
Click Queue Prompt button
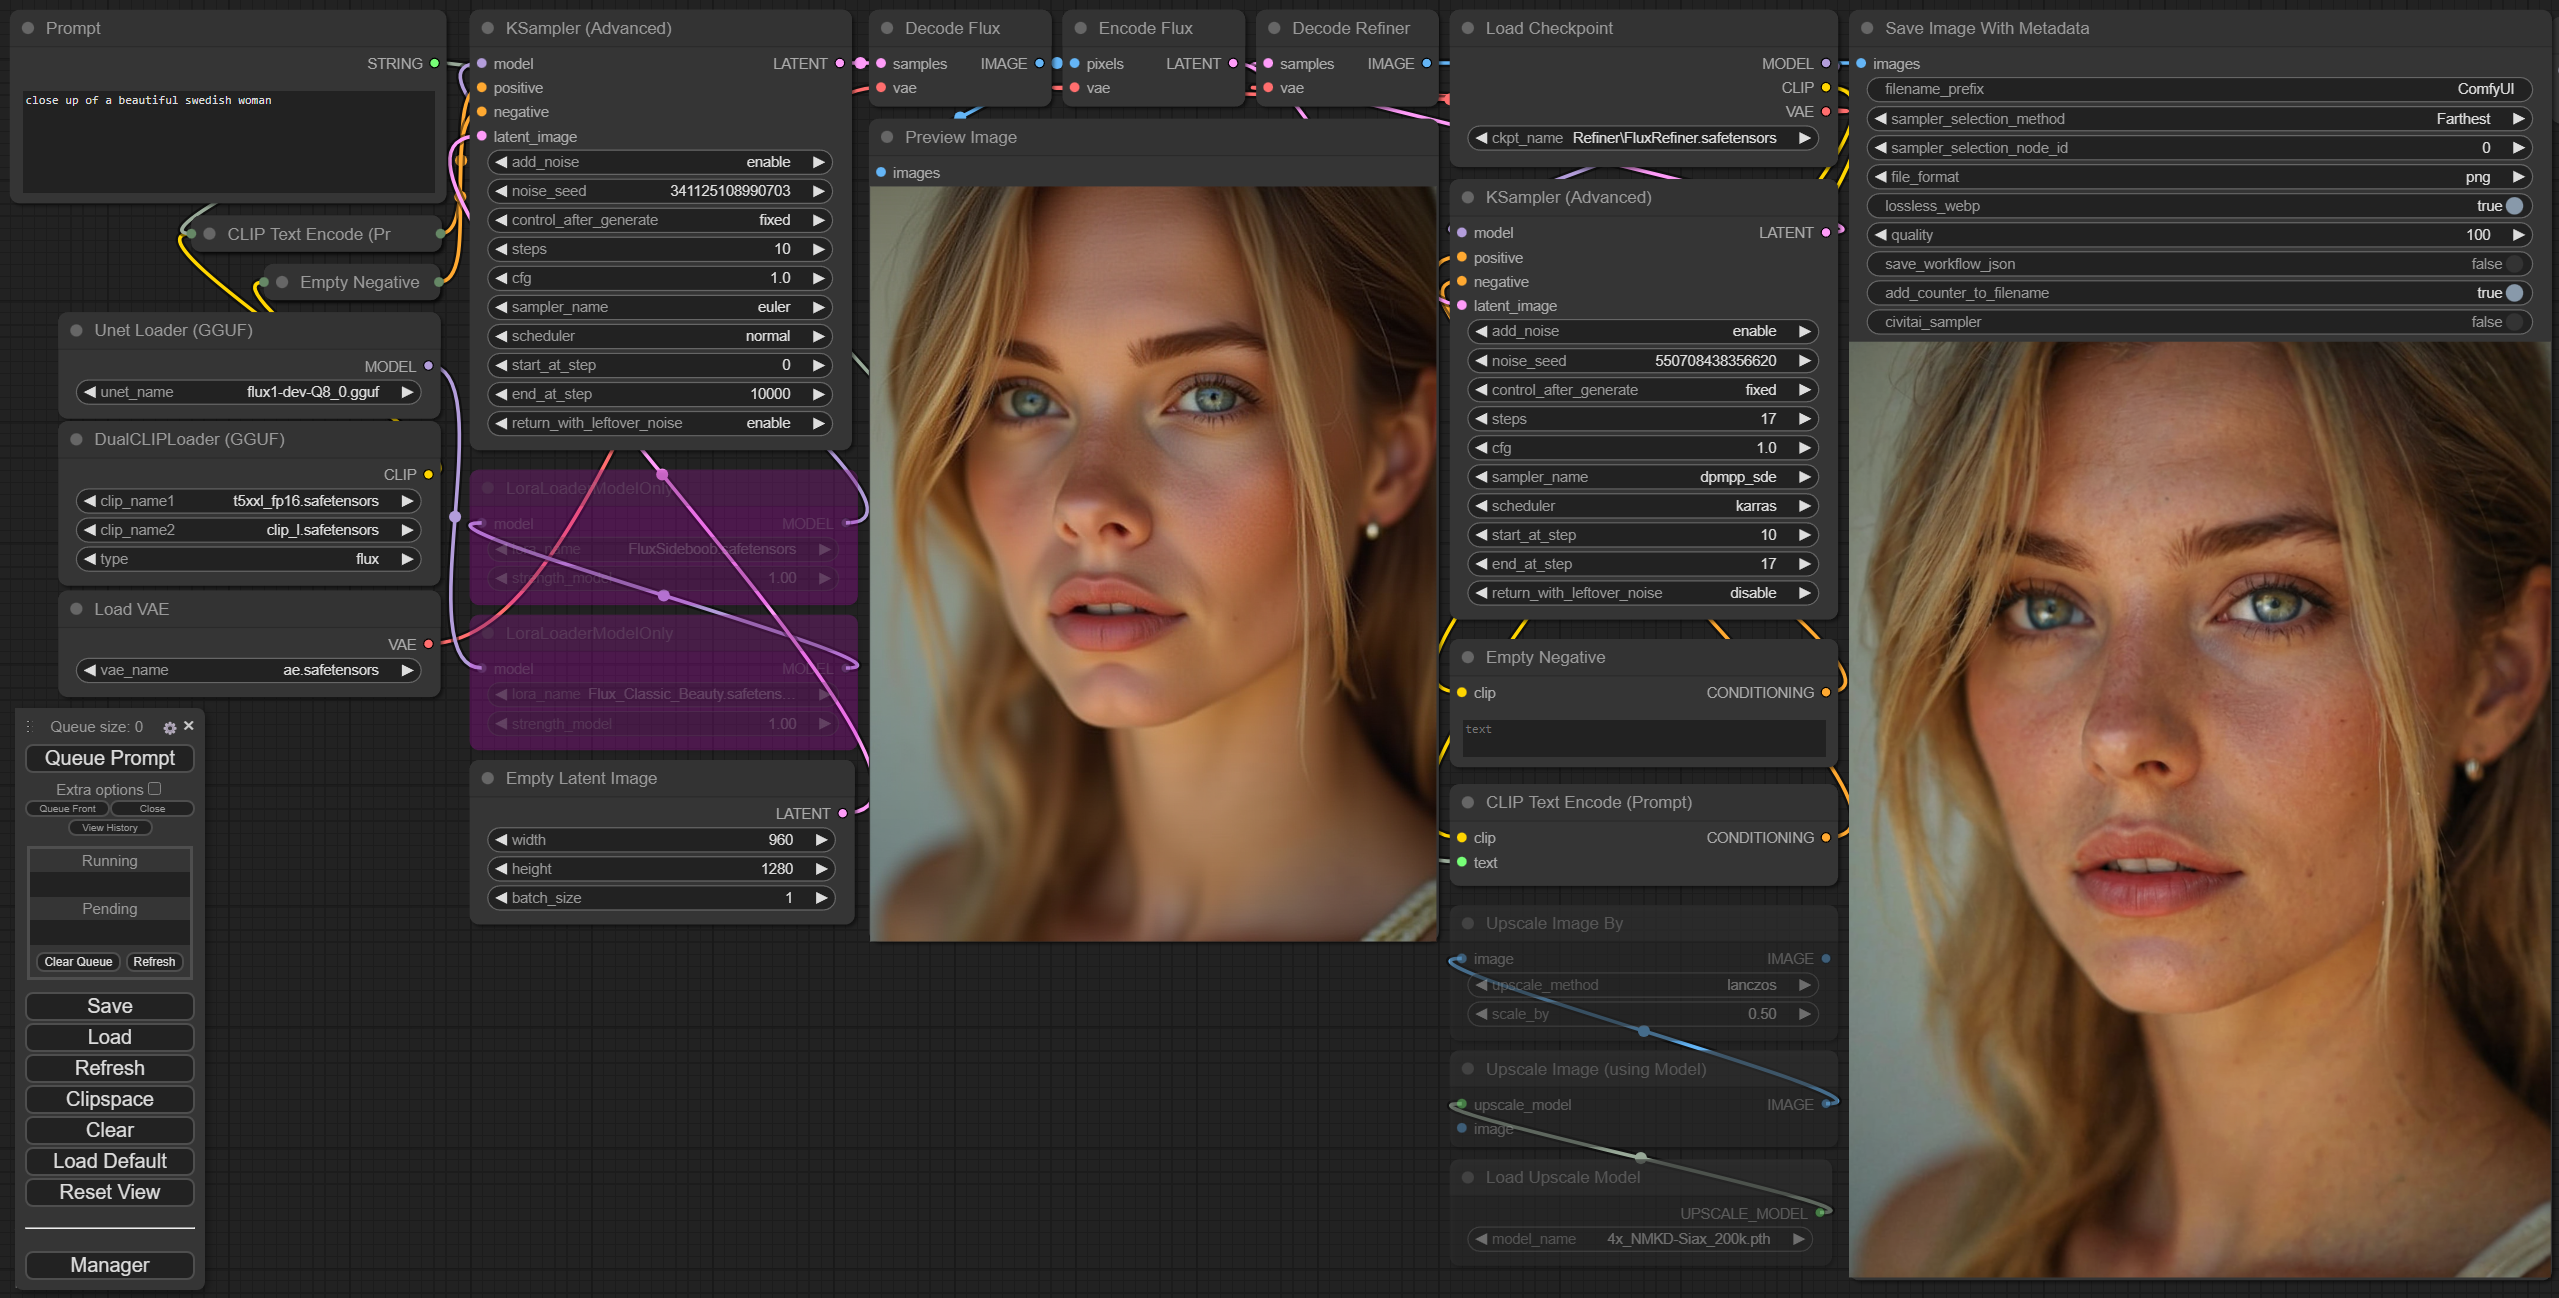[x=110, y=758]
